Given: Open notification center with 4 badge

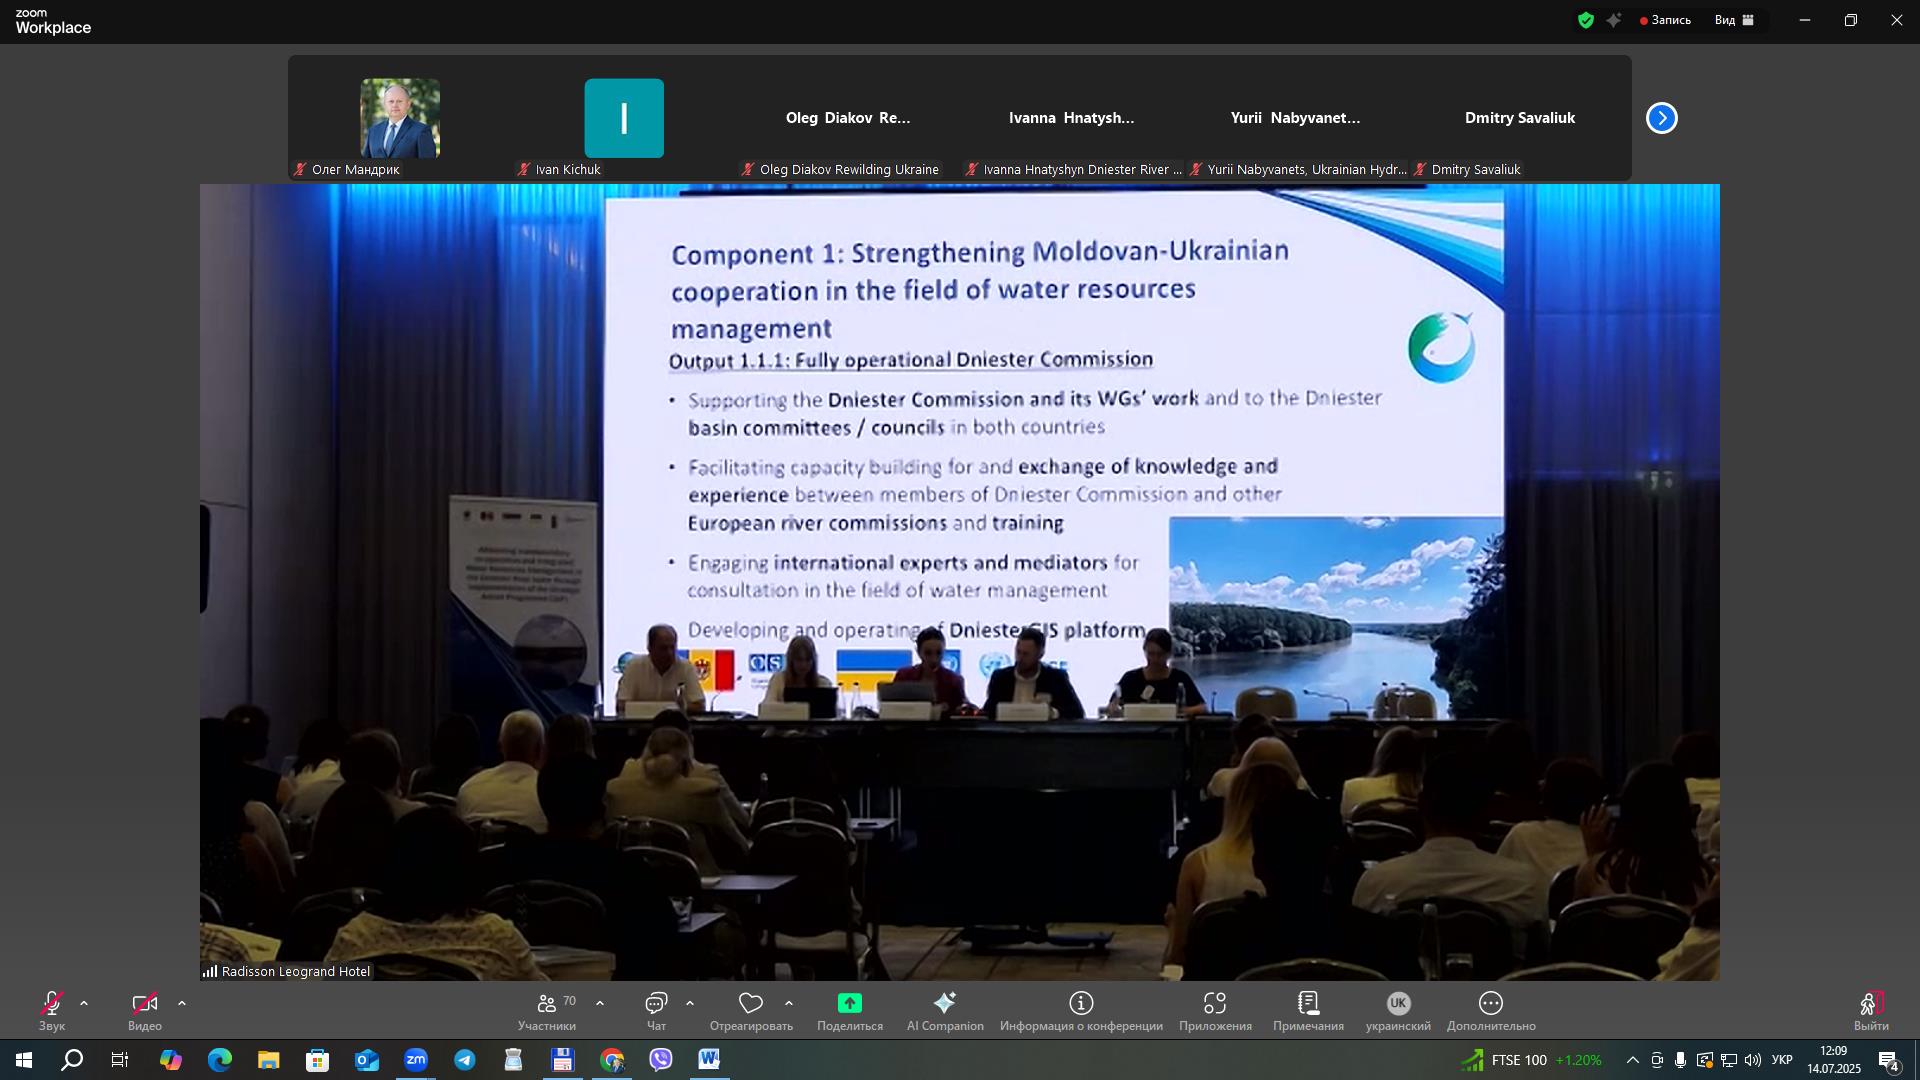Looking at the screenshot, I should click(x=1889, y=1061).
